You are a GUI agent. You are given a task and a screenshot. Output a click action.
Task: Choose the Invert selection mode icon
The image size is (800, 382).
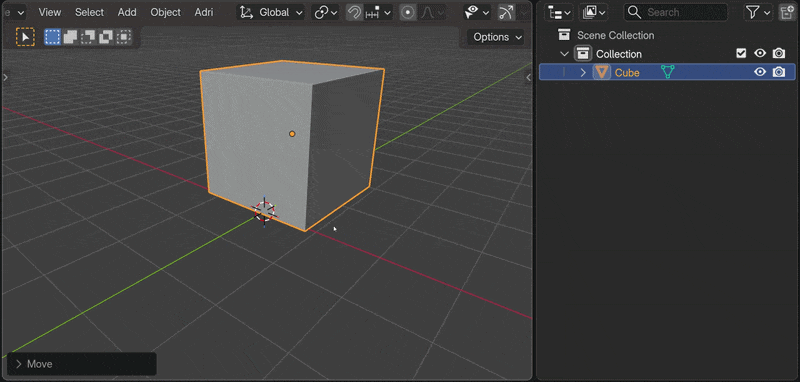[106, 37]
